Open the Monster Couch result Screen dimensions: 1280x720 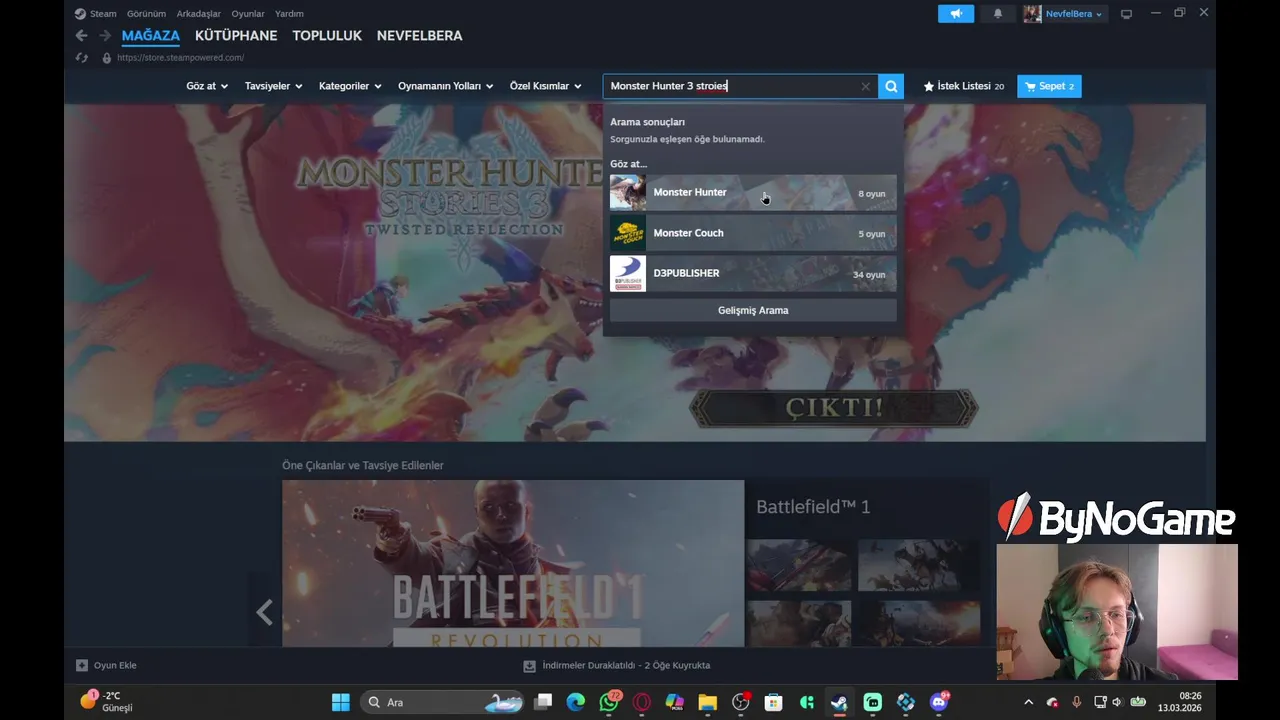point(753,233)
